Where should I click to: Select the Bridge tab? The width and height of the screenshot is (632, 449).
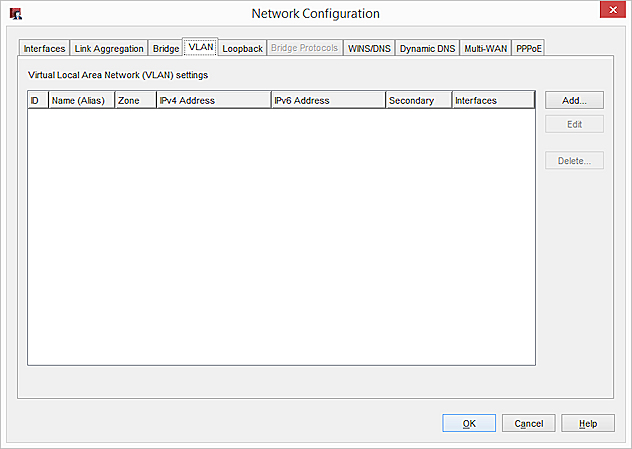click(x=166, y=48)
